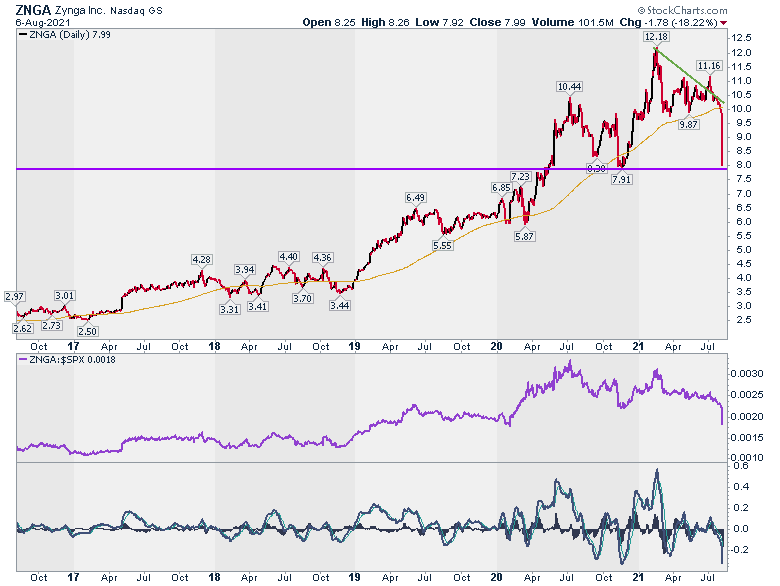Screen dimensions: 780x586
Task: Click the 3.31 price label
Action: click(229, 309)
